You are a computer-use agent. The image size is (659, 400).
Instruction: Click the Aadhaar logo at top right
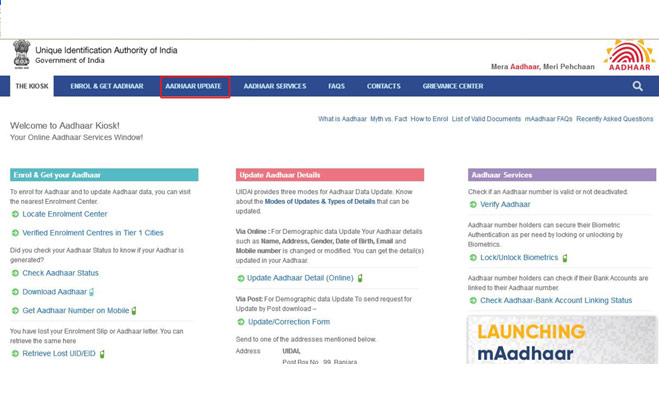[629, 55]
